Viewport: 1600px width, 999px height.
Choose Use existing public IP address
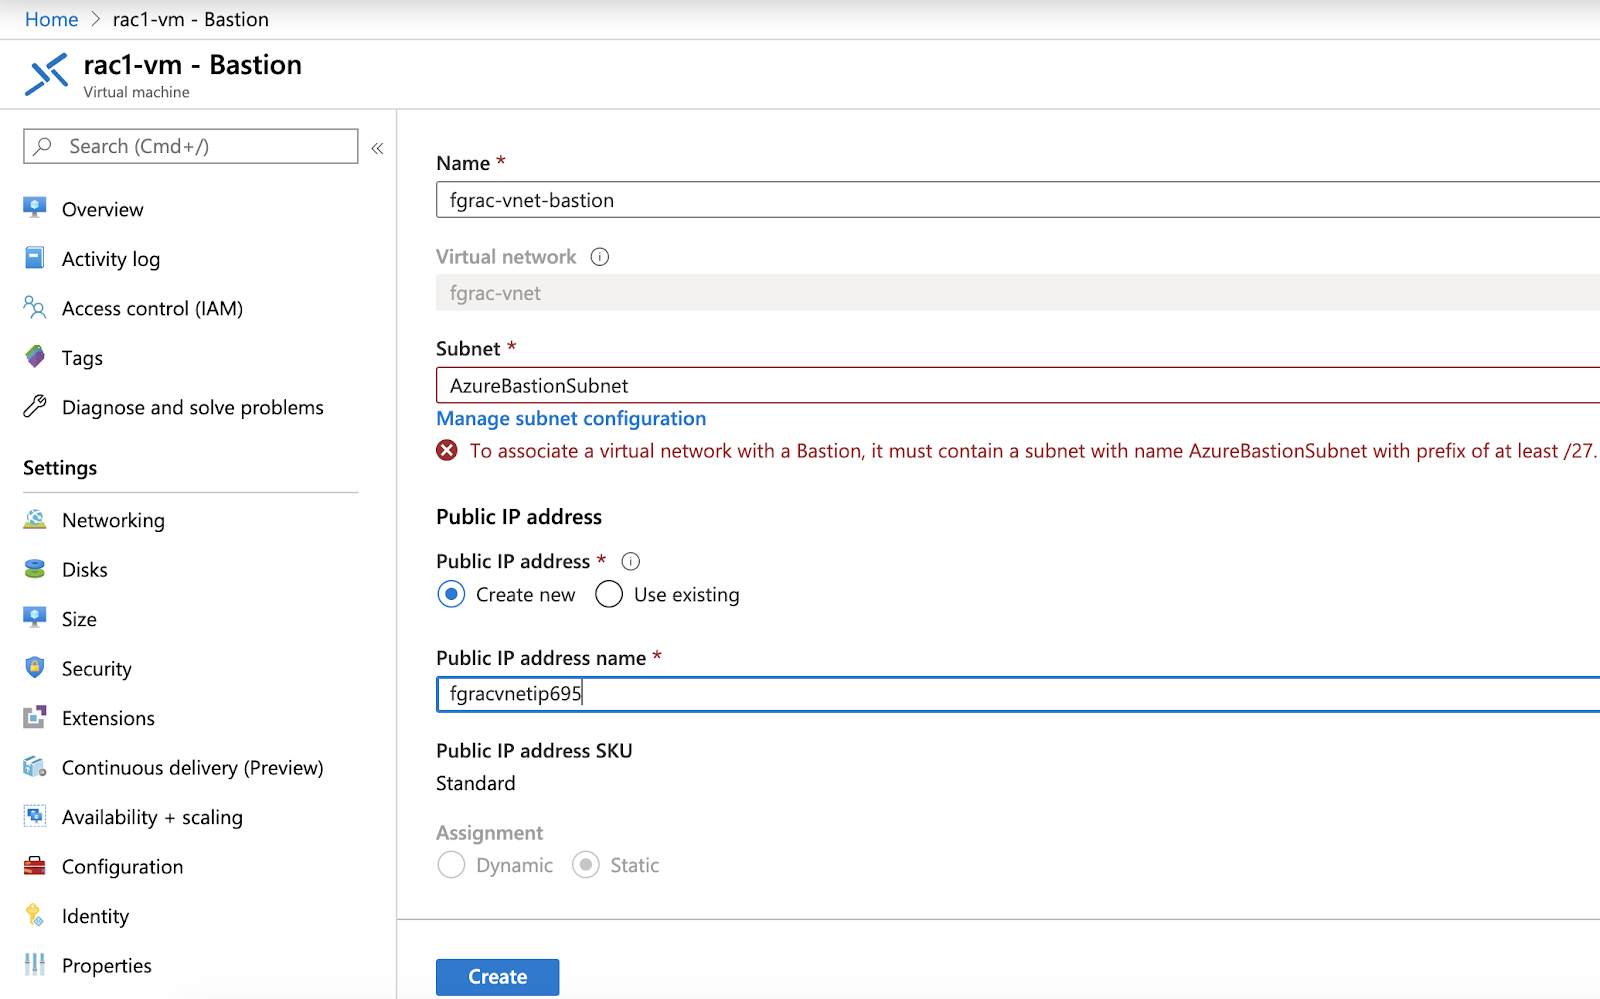(608, 594)
